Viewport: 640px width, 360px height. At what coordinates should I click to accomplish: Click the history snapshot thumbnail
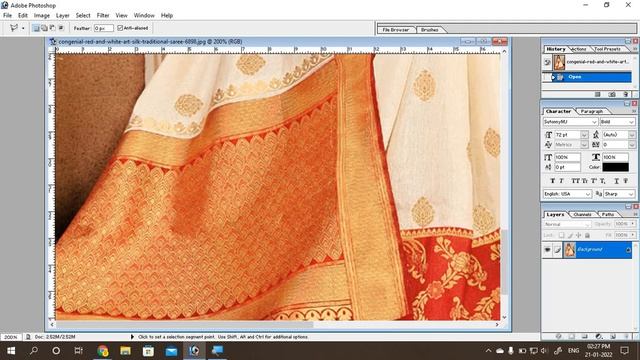pyautogui.click(x=559, y=62)
